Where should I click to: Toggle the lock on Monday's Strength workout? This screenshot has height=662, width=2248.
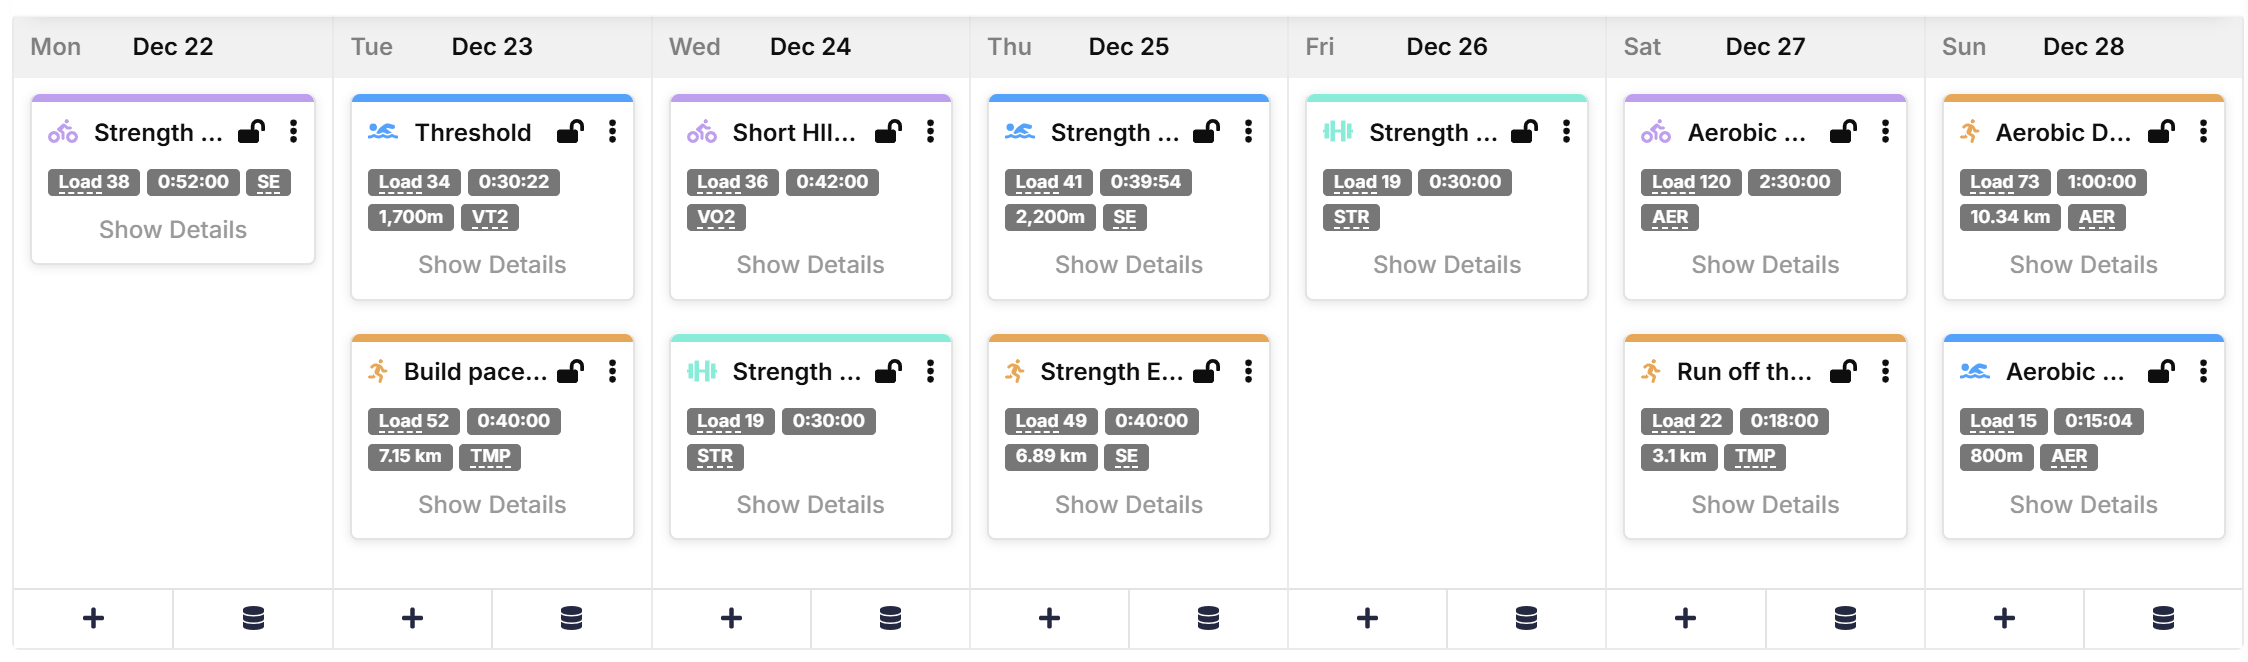251,132
